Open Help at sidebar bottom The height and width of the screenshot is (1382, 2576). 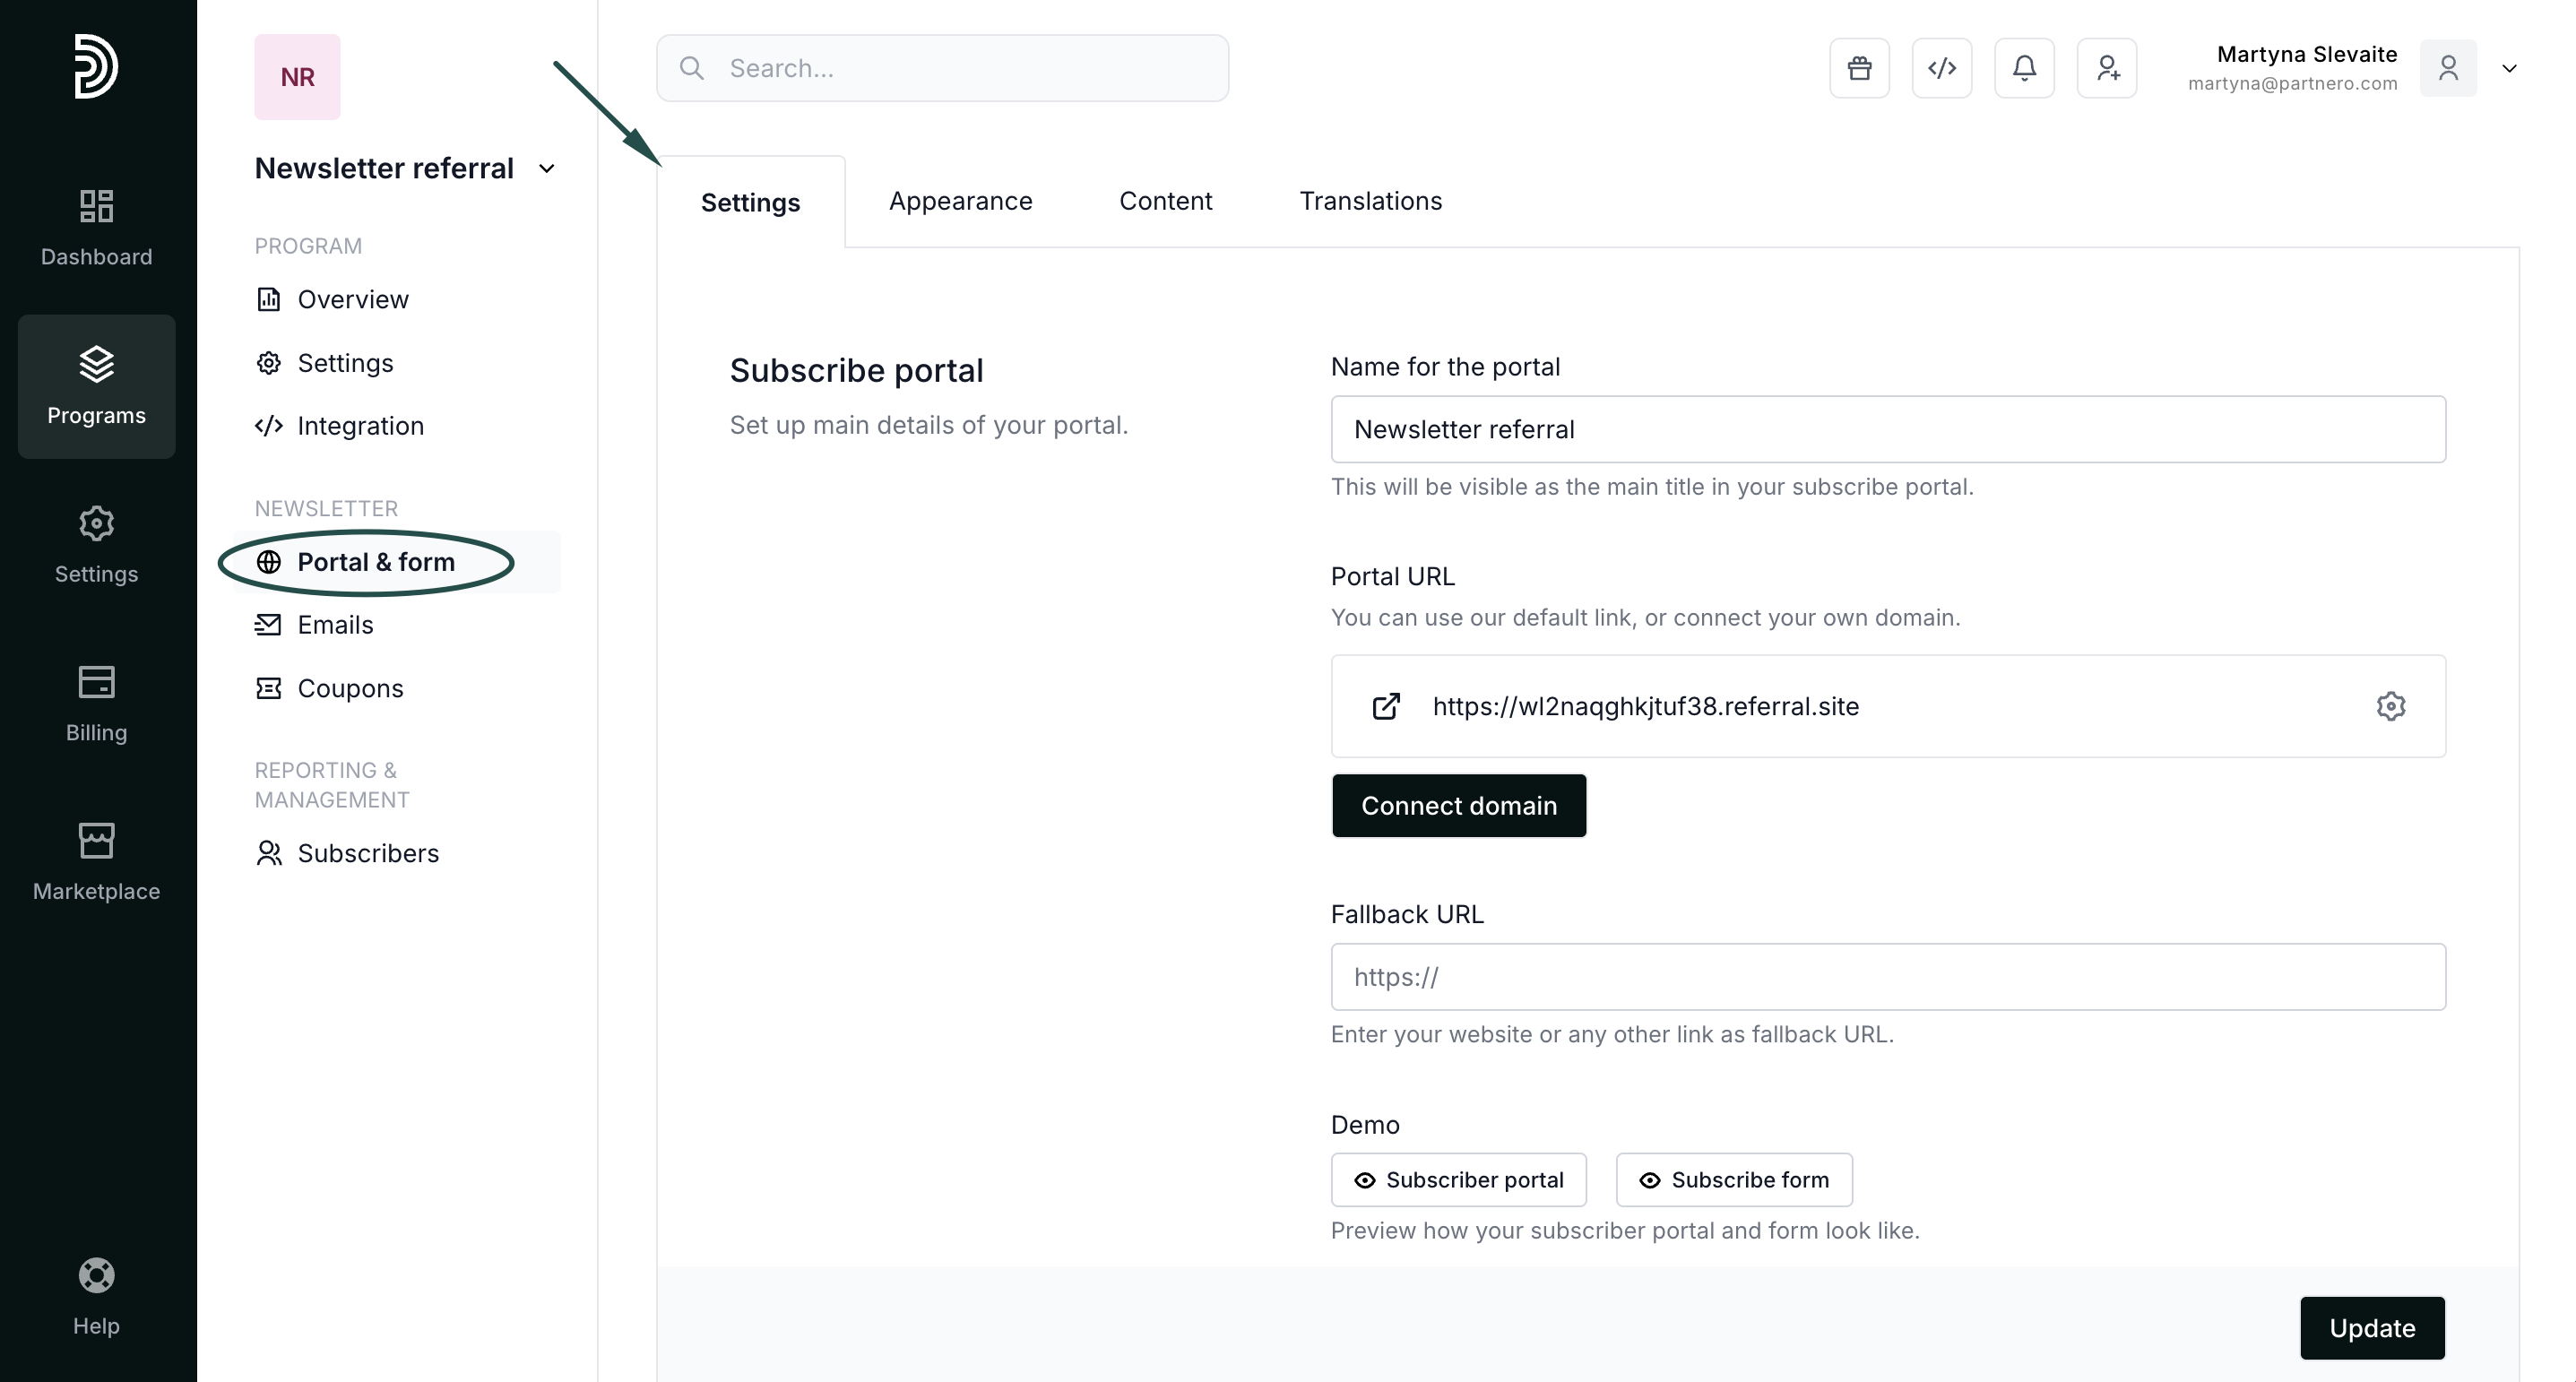click(x=96, y=1296)
